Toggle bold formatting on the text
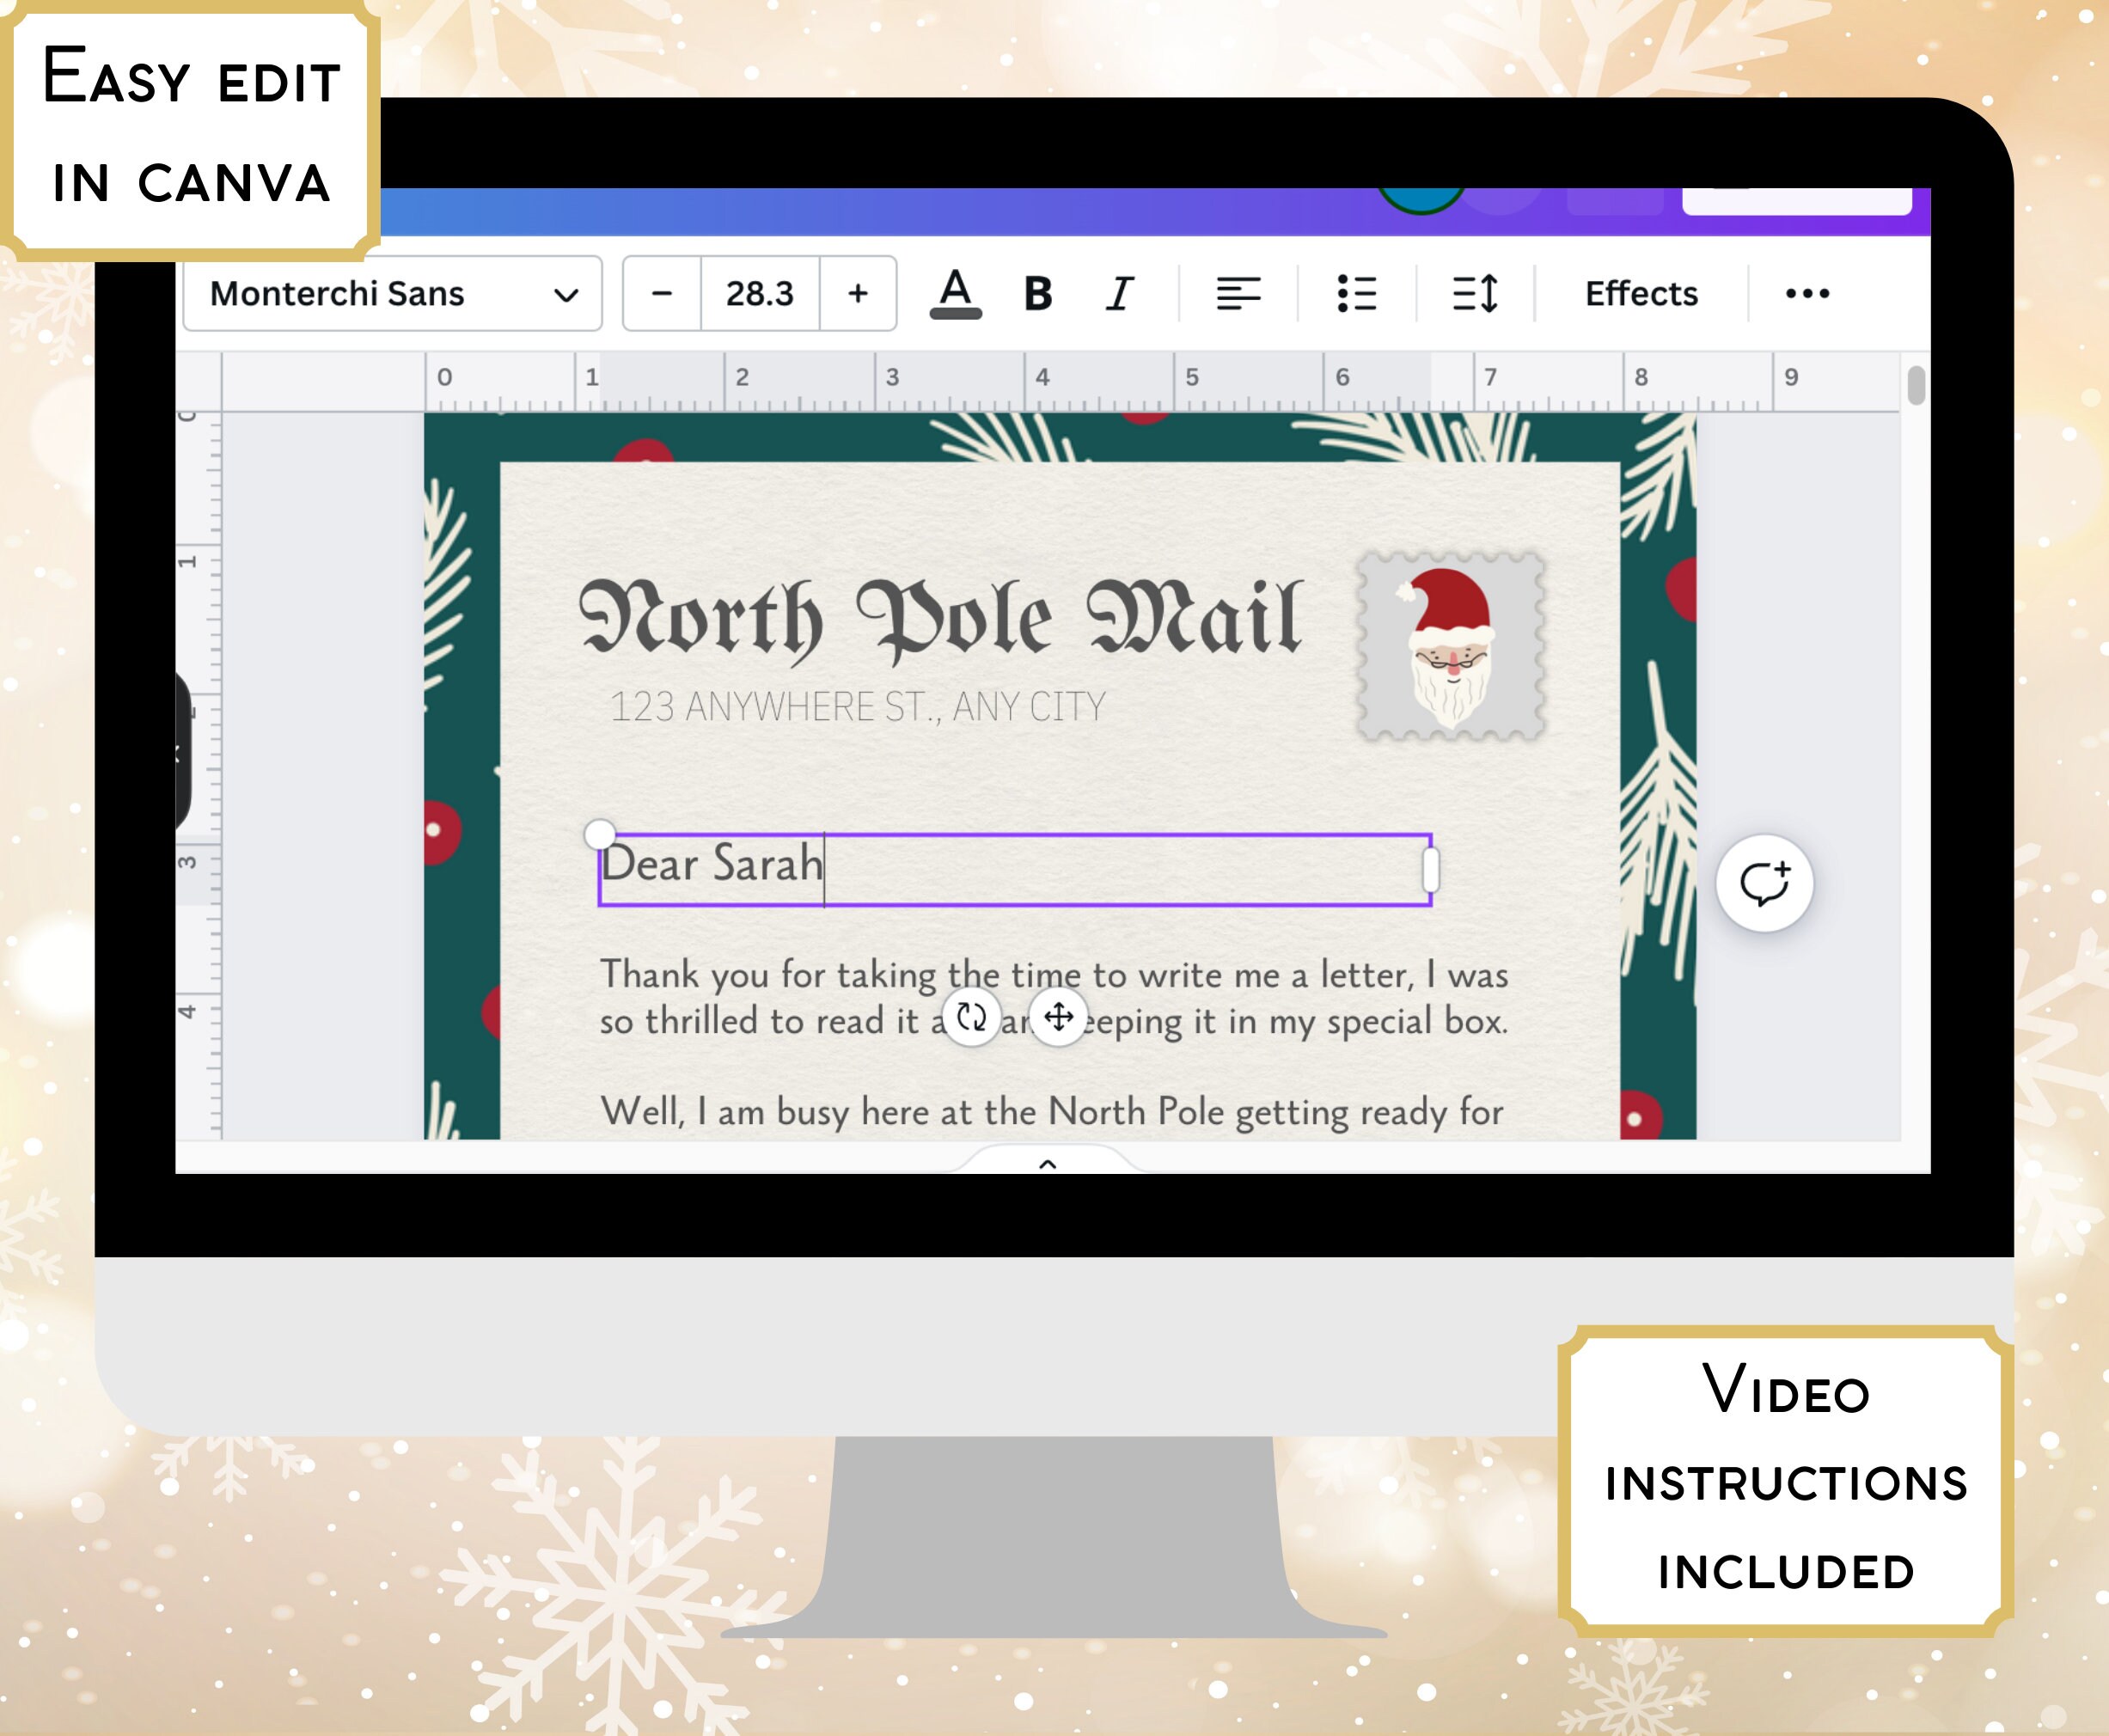 (1037, 293)
